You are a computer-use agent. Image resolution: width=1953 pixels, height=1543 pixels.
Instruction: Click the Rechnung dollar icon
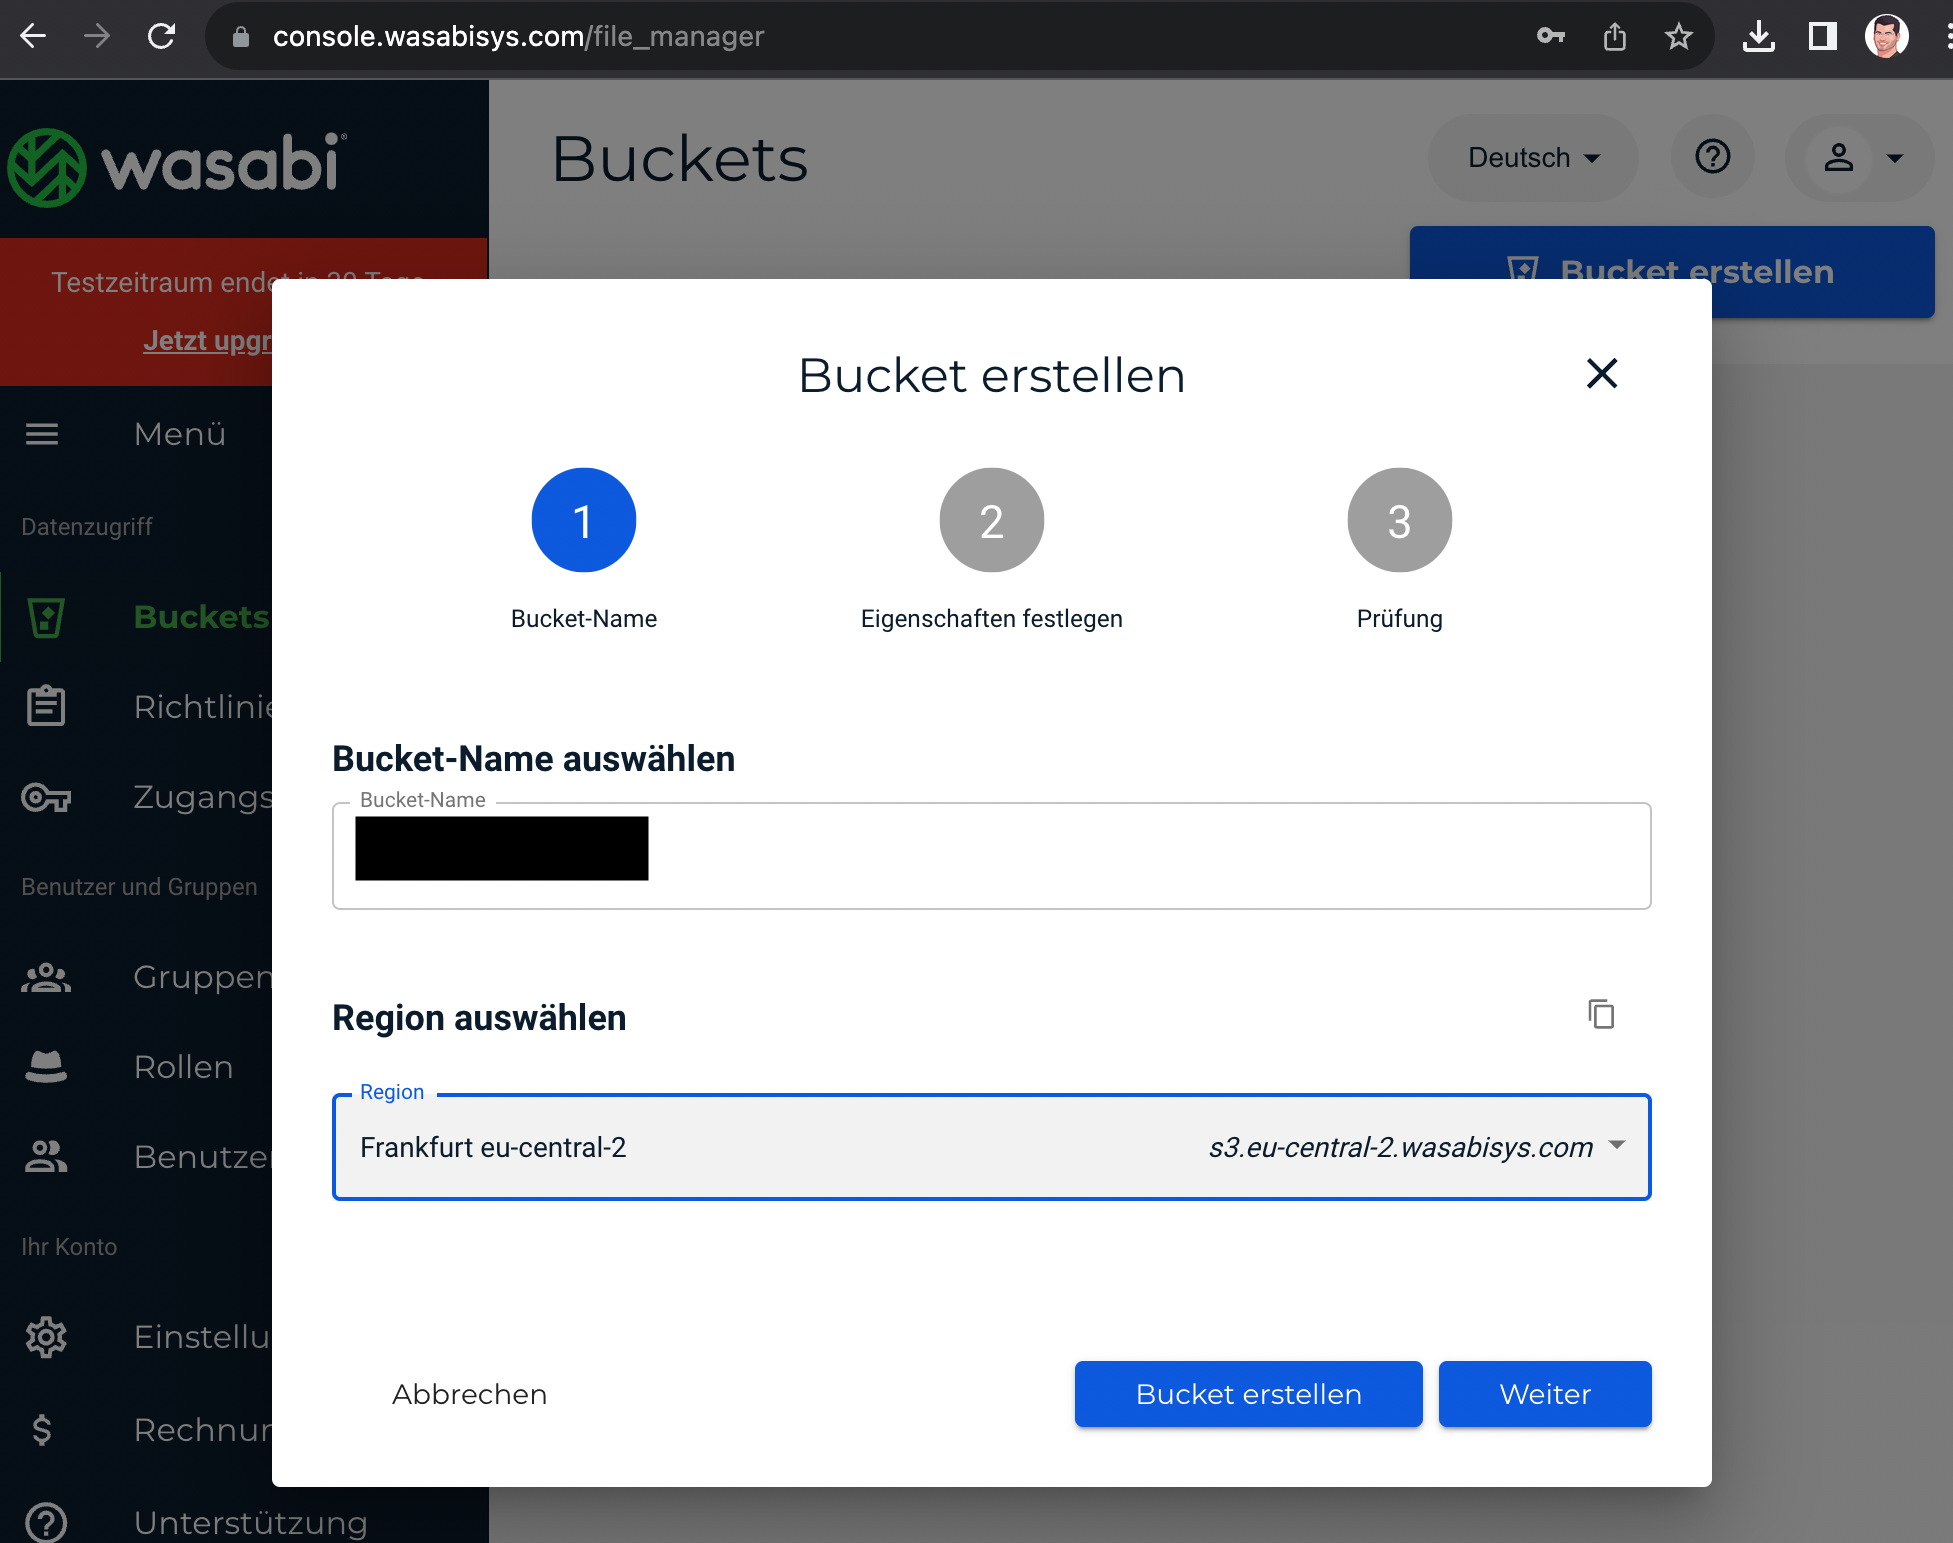point(42,1430)
